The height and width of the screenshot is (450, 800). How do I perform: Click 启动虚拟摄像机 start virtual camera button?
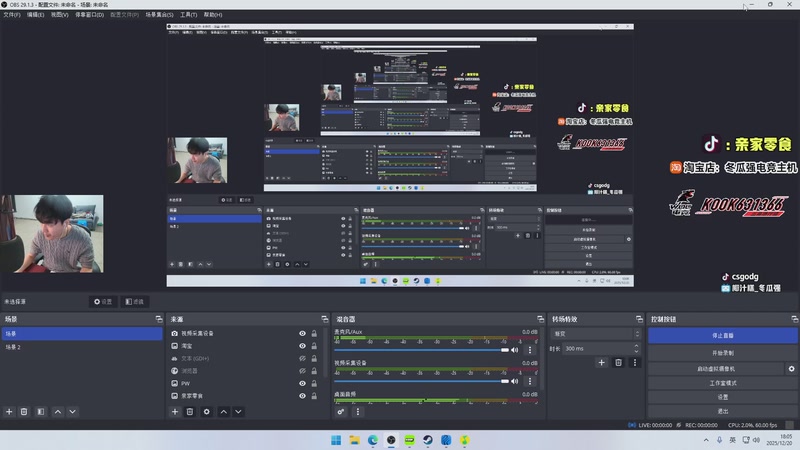coord(716,368)
